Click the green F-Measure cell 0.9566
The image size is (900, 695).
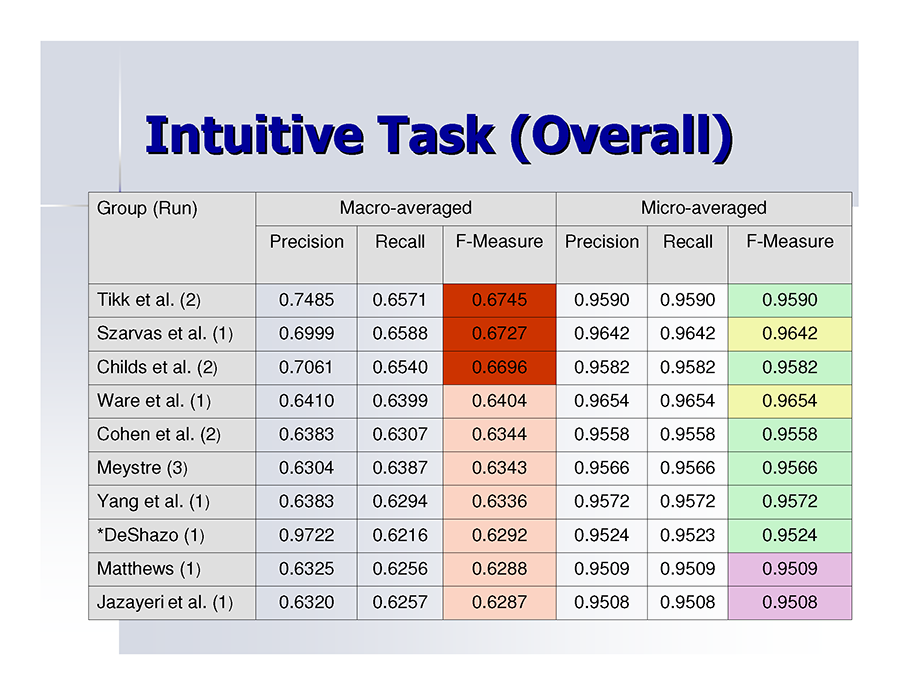790,468
